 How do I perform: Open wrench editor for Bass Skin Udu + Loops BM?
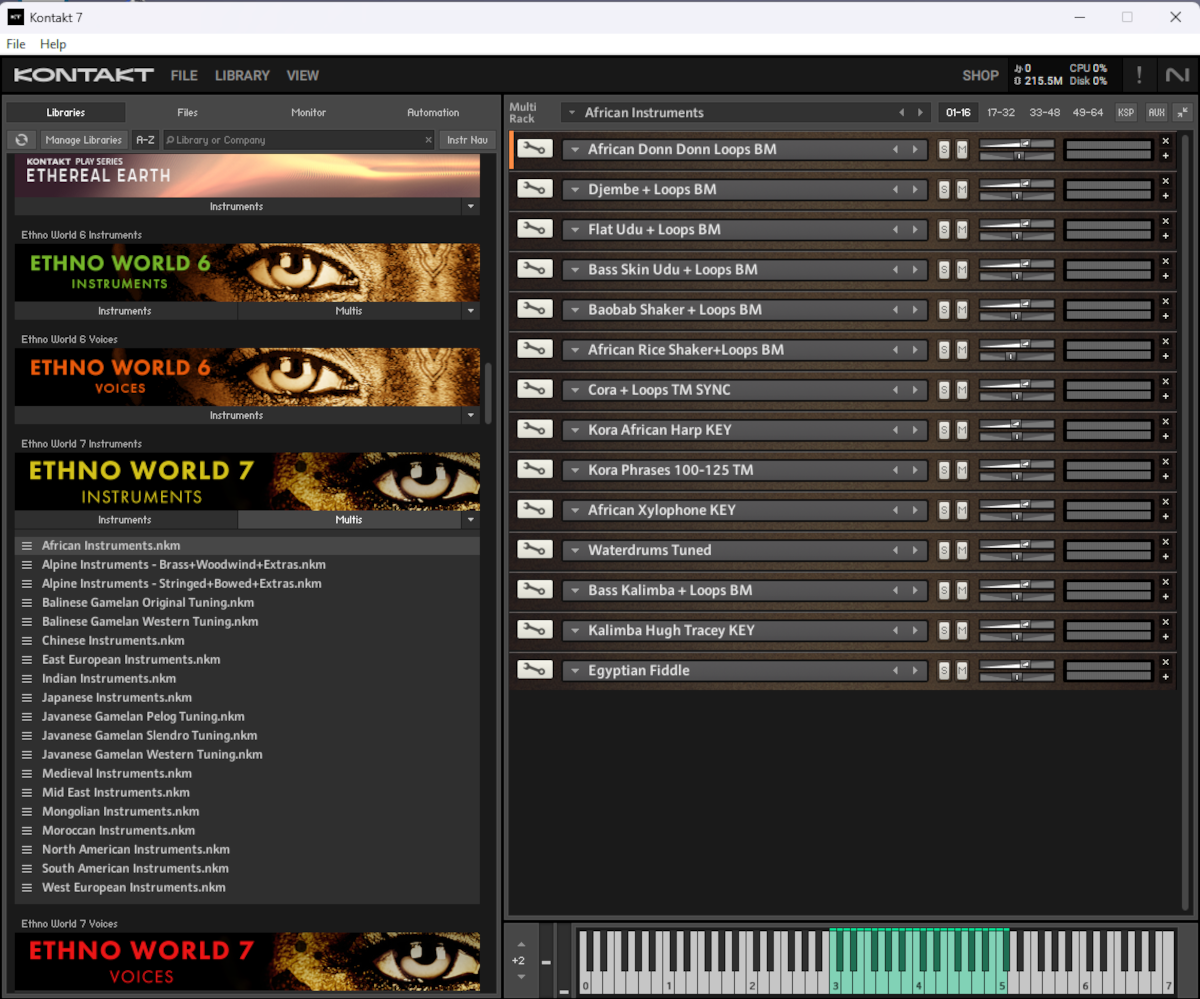[535, 269]
